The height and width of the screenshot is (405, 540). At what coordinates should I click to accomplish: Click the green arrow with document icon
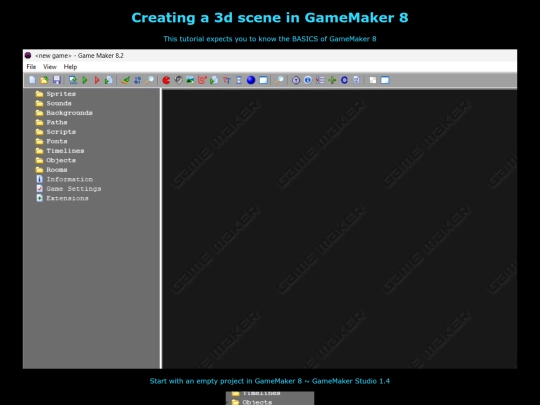[x=109, y=80]
